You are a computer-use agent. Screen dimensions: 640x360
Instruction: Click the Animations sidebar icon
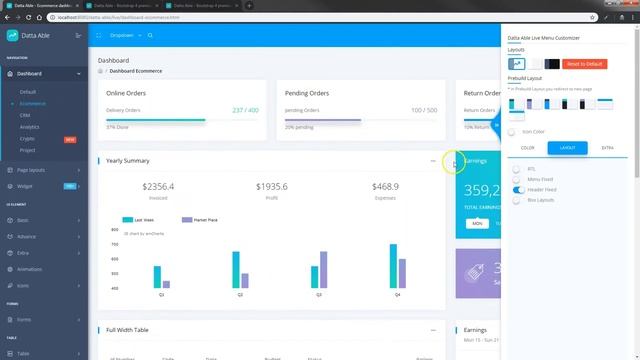pyautogui.click(x=10, y=269)
